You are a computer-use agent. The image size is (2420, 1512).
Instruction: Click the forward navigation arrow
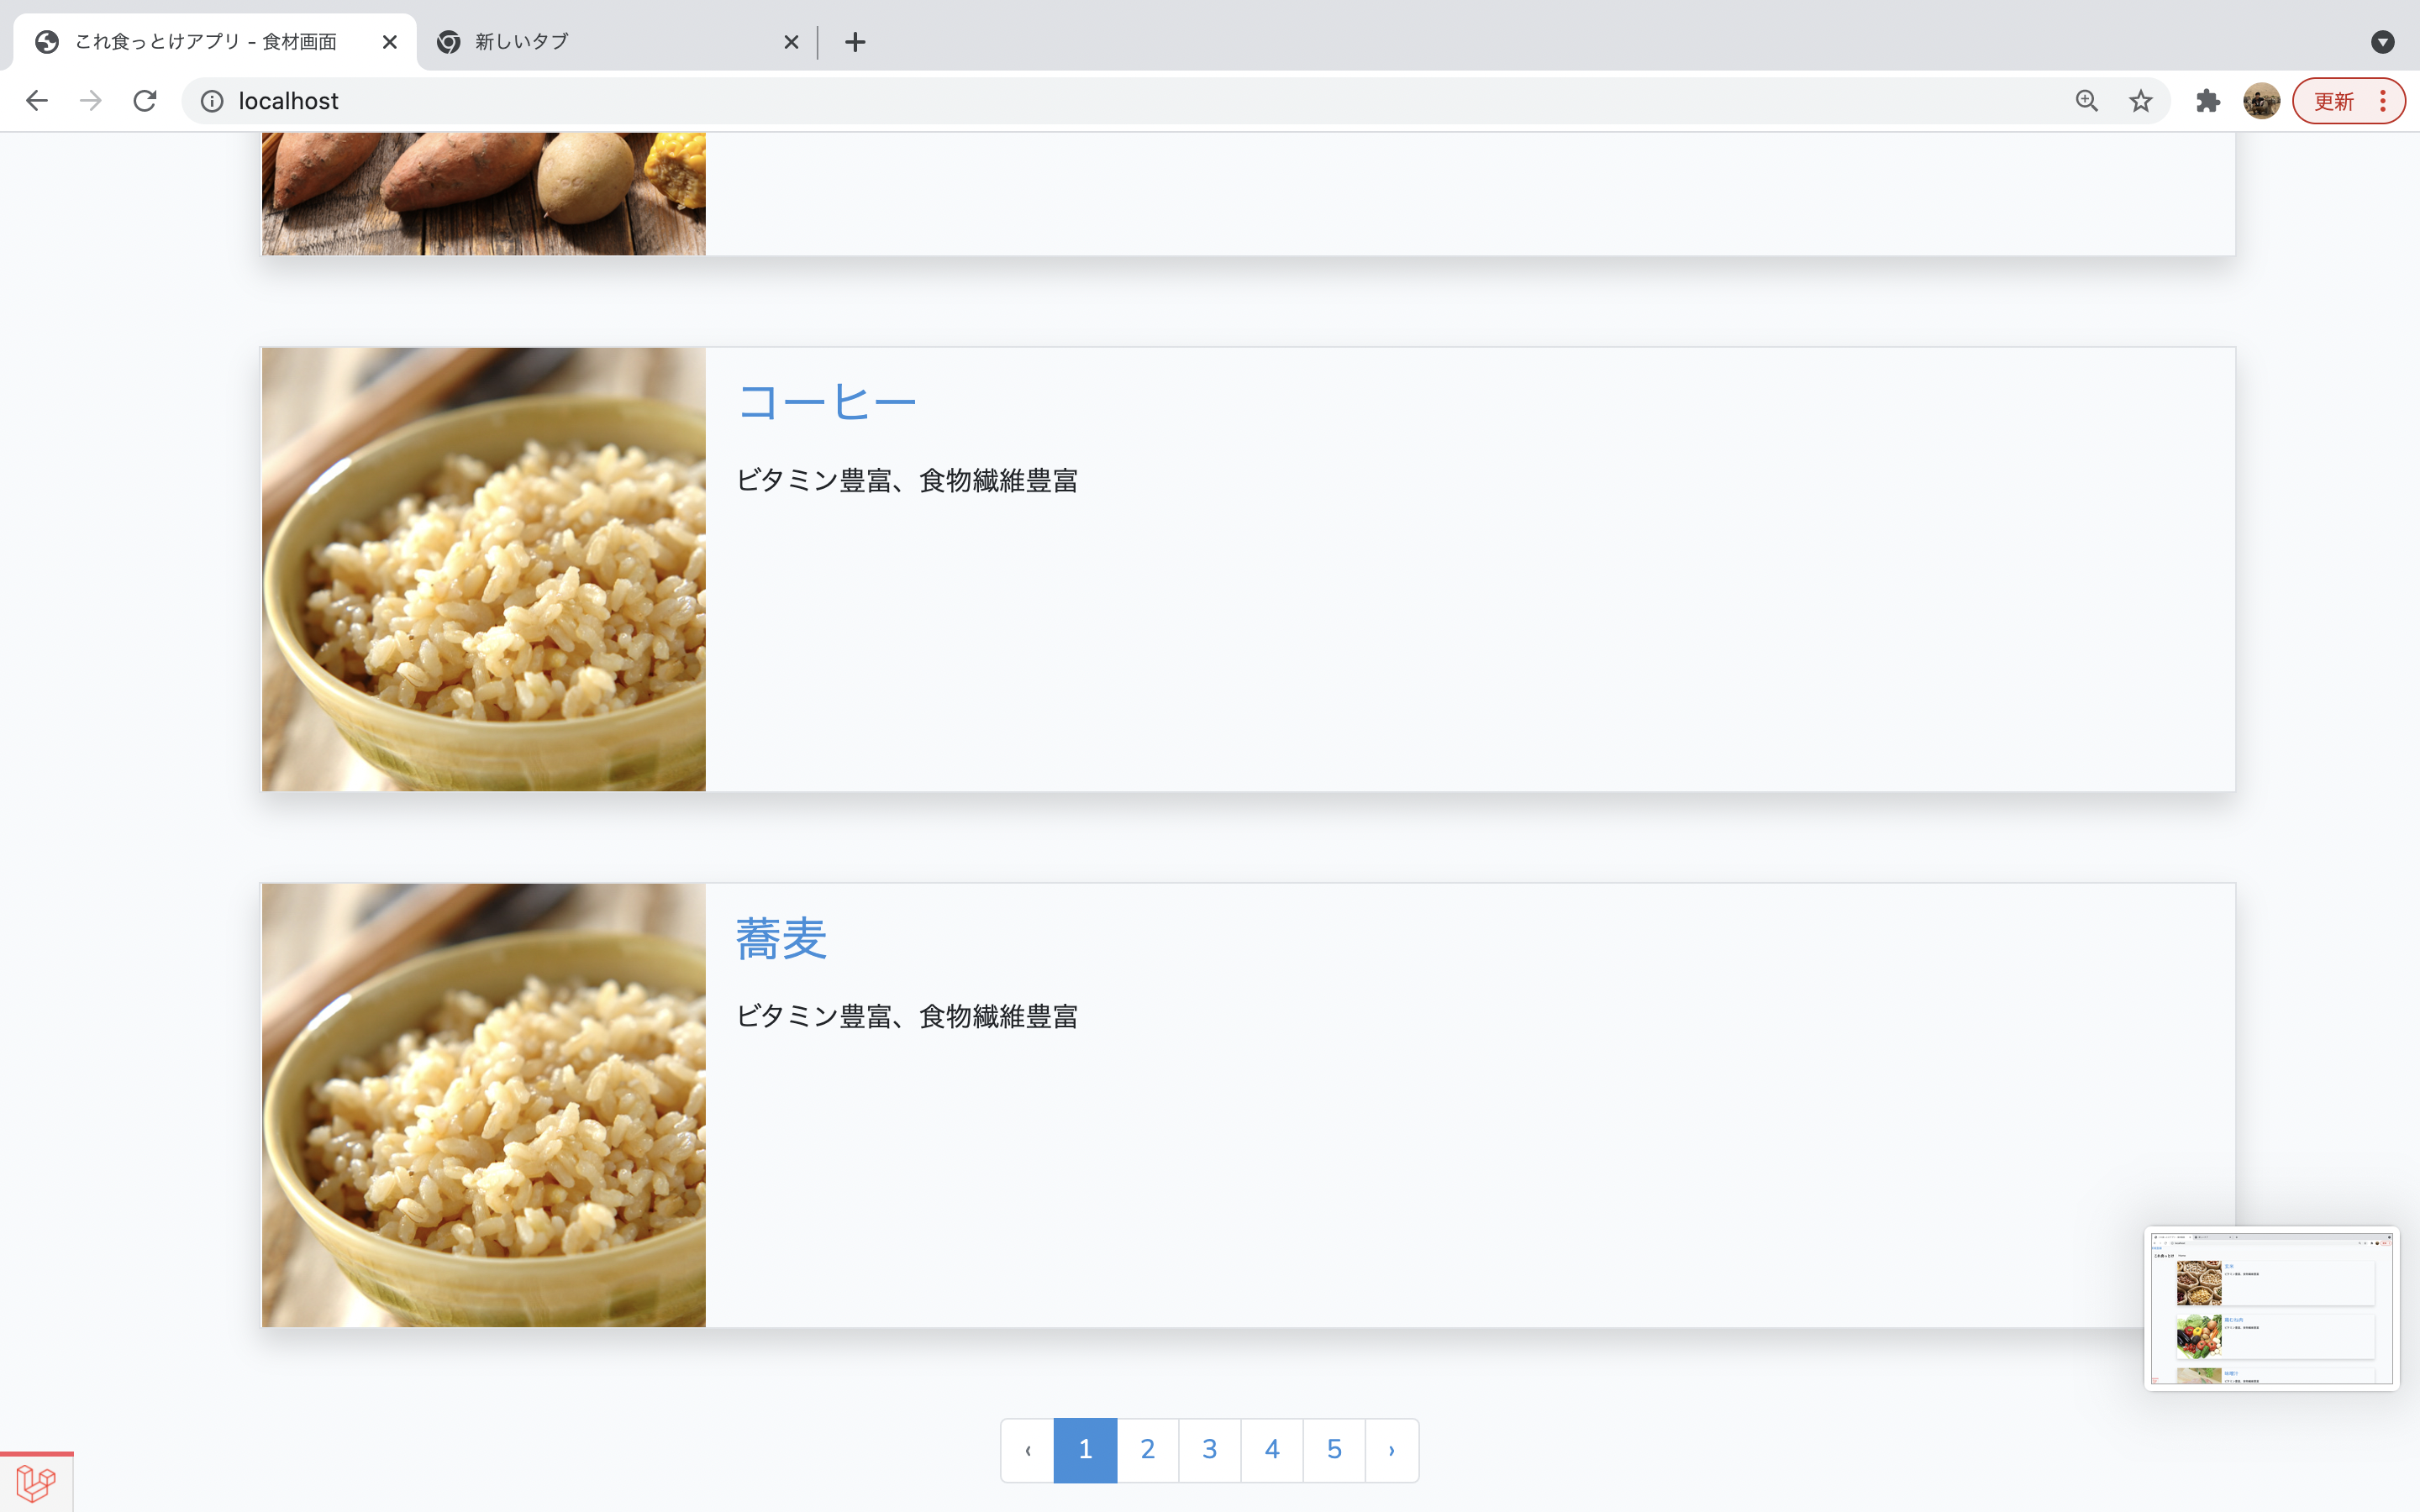coord(91,101)
